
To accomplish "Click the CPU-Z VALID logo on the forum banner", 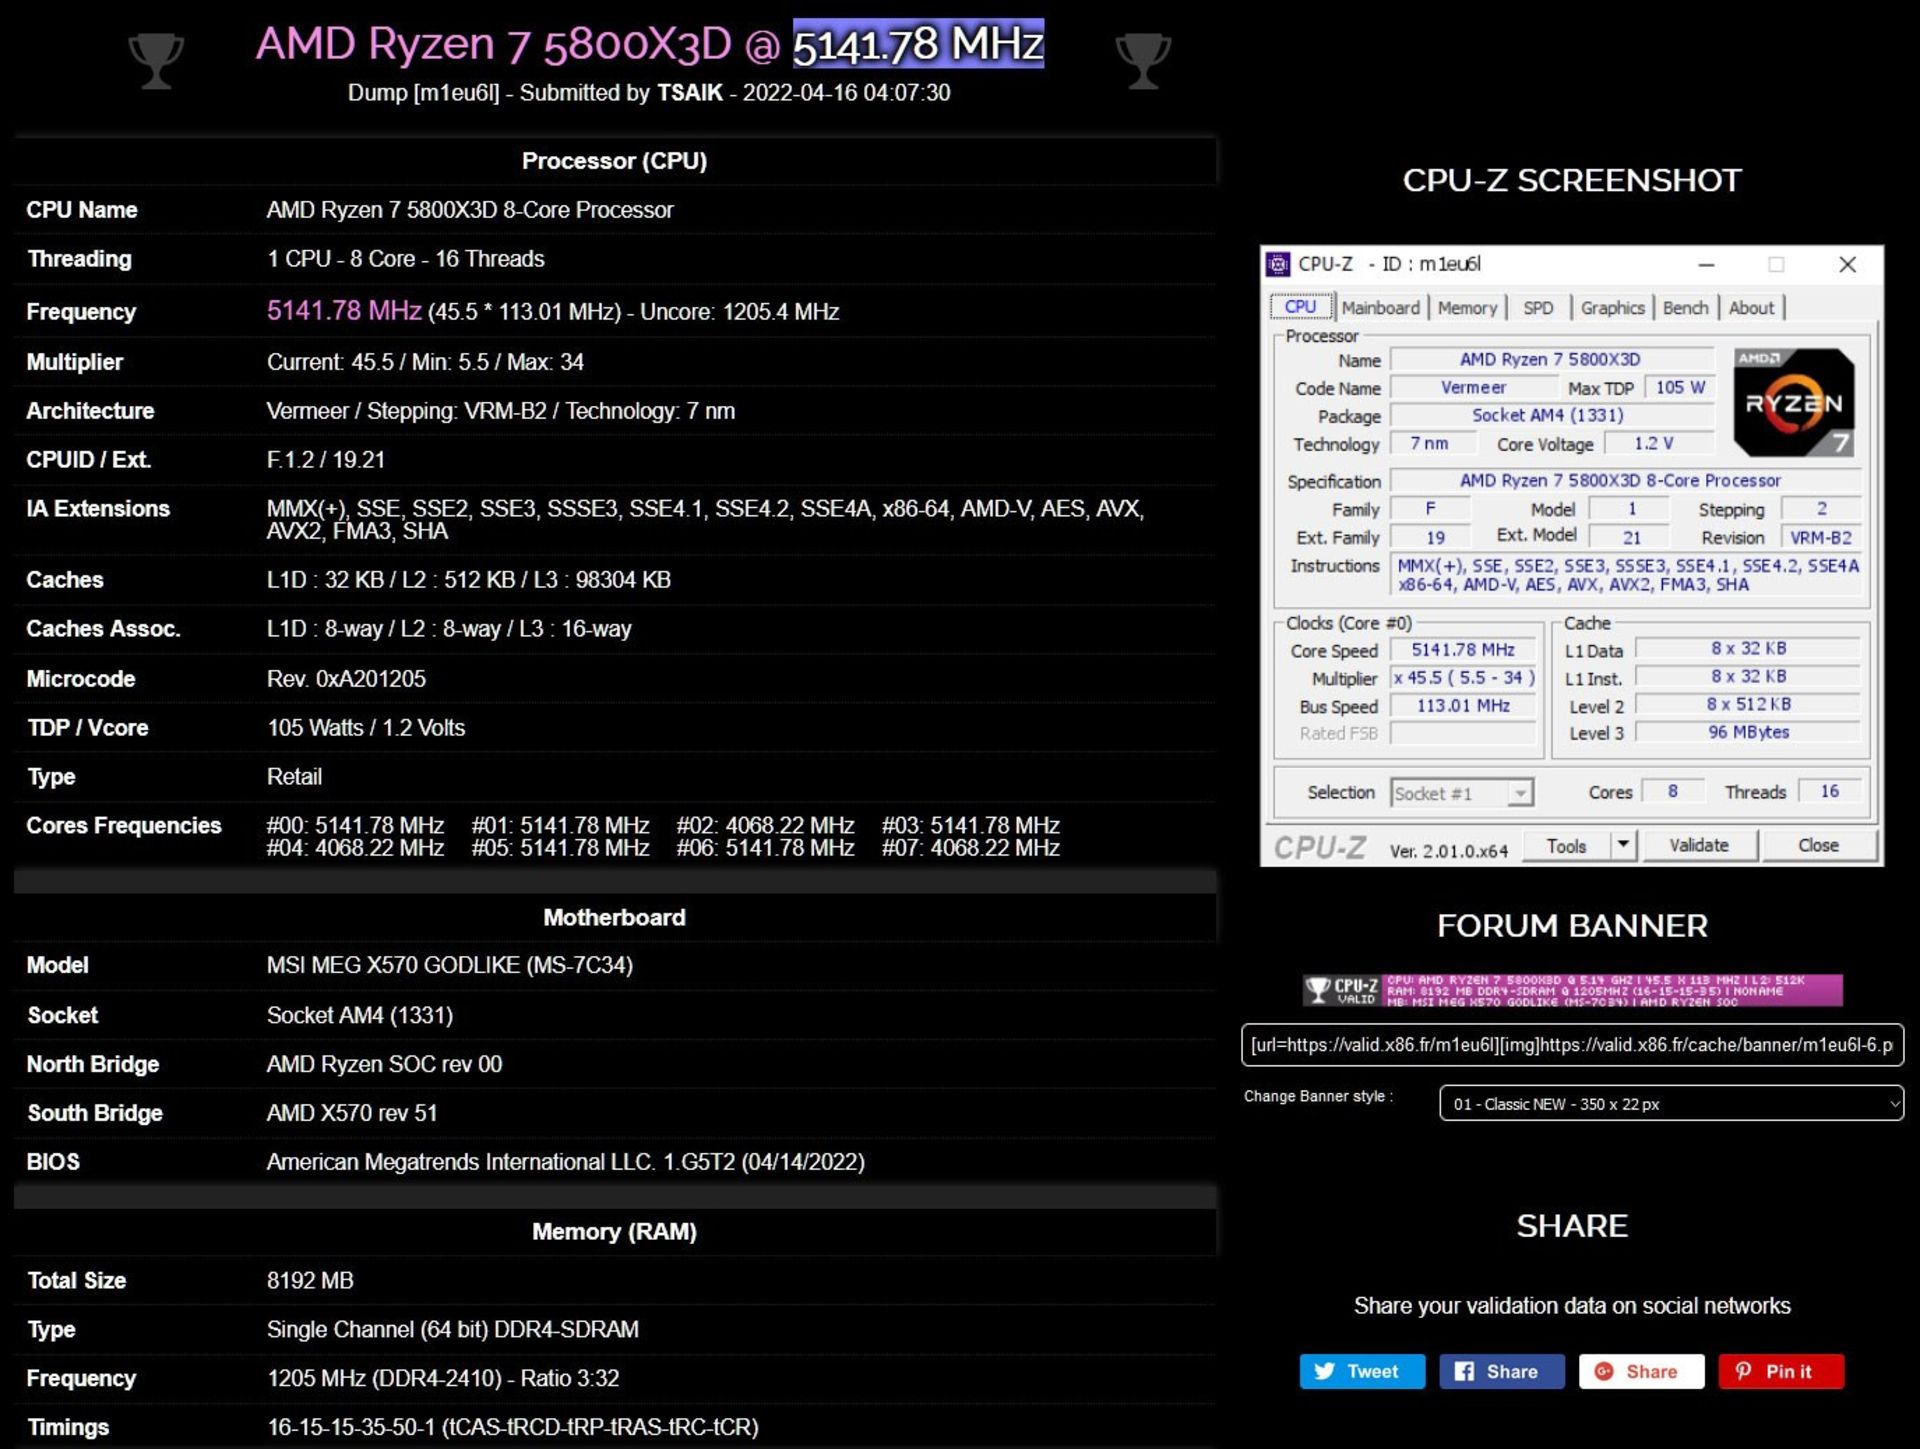I will (x=1341, y=989).
